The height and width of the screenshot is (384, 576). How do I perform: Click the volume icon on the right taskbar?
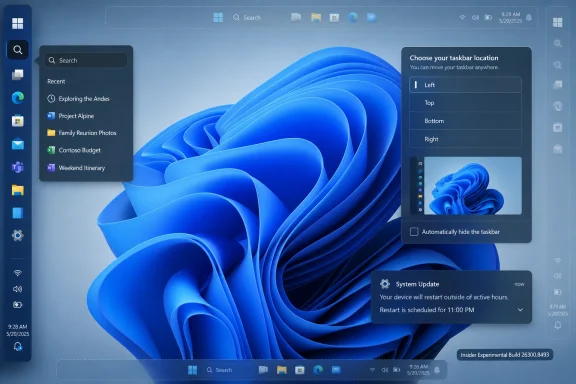[x=558, y=276]
